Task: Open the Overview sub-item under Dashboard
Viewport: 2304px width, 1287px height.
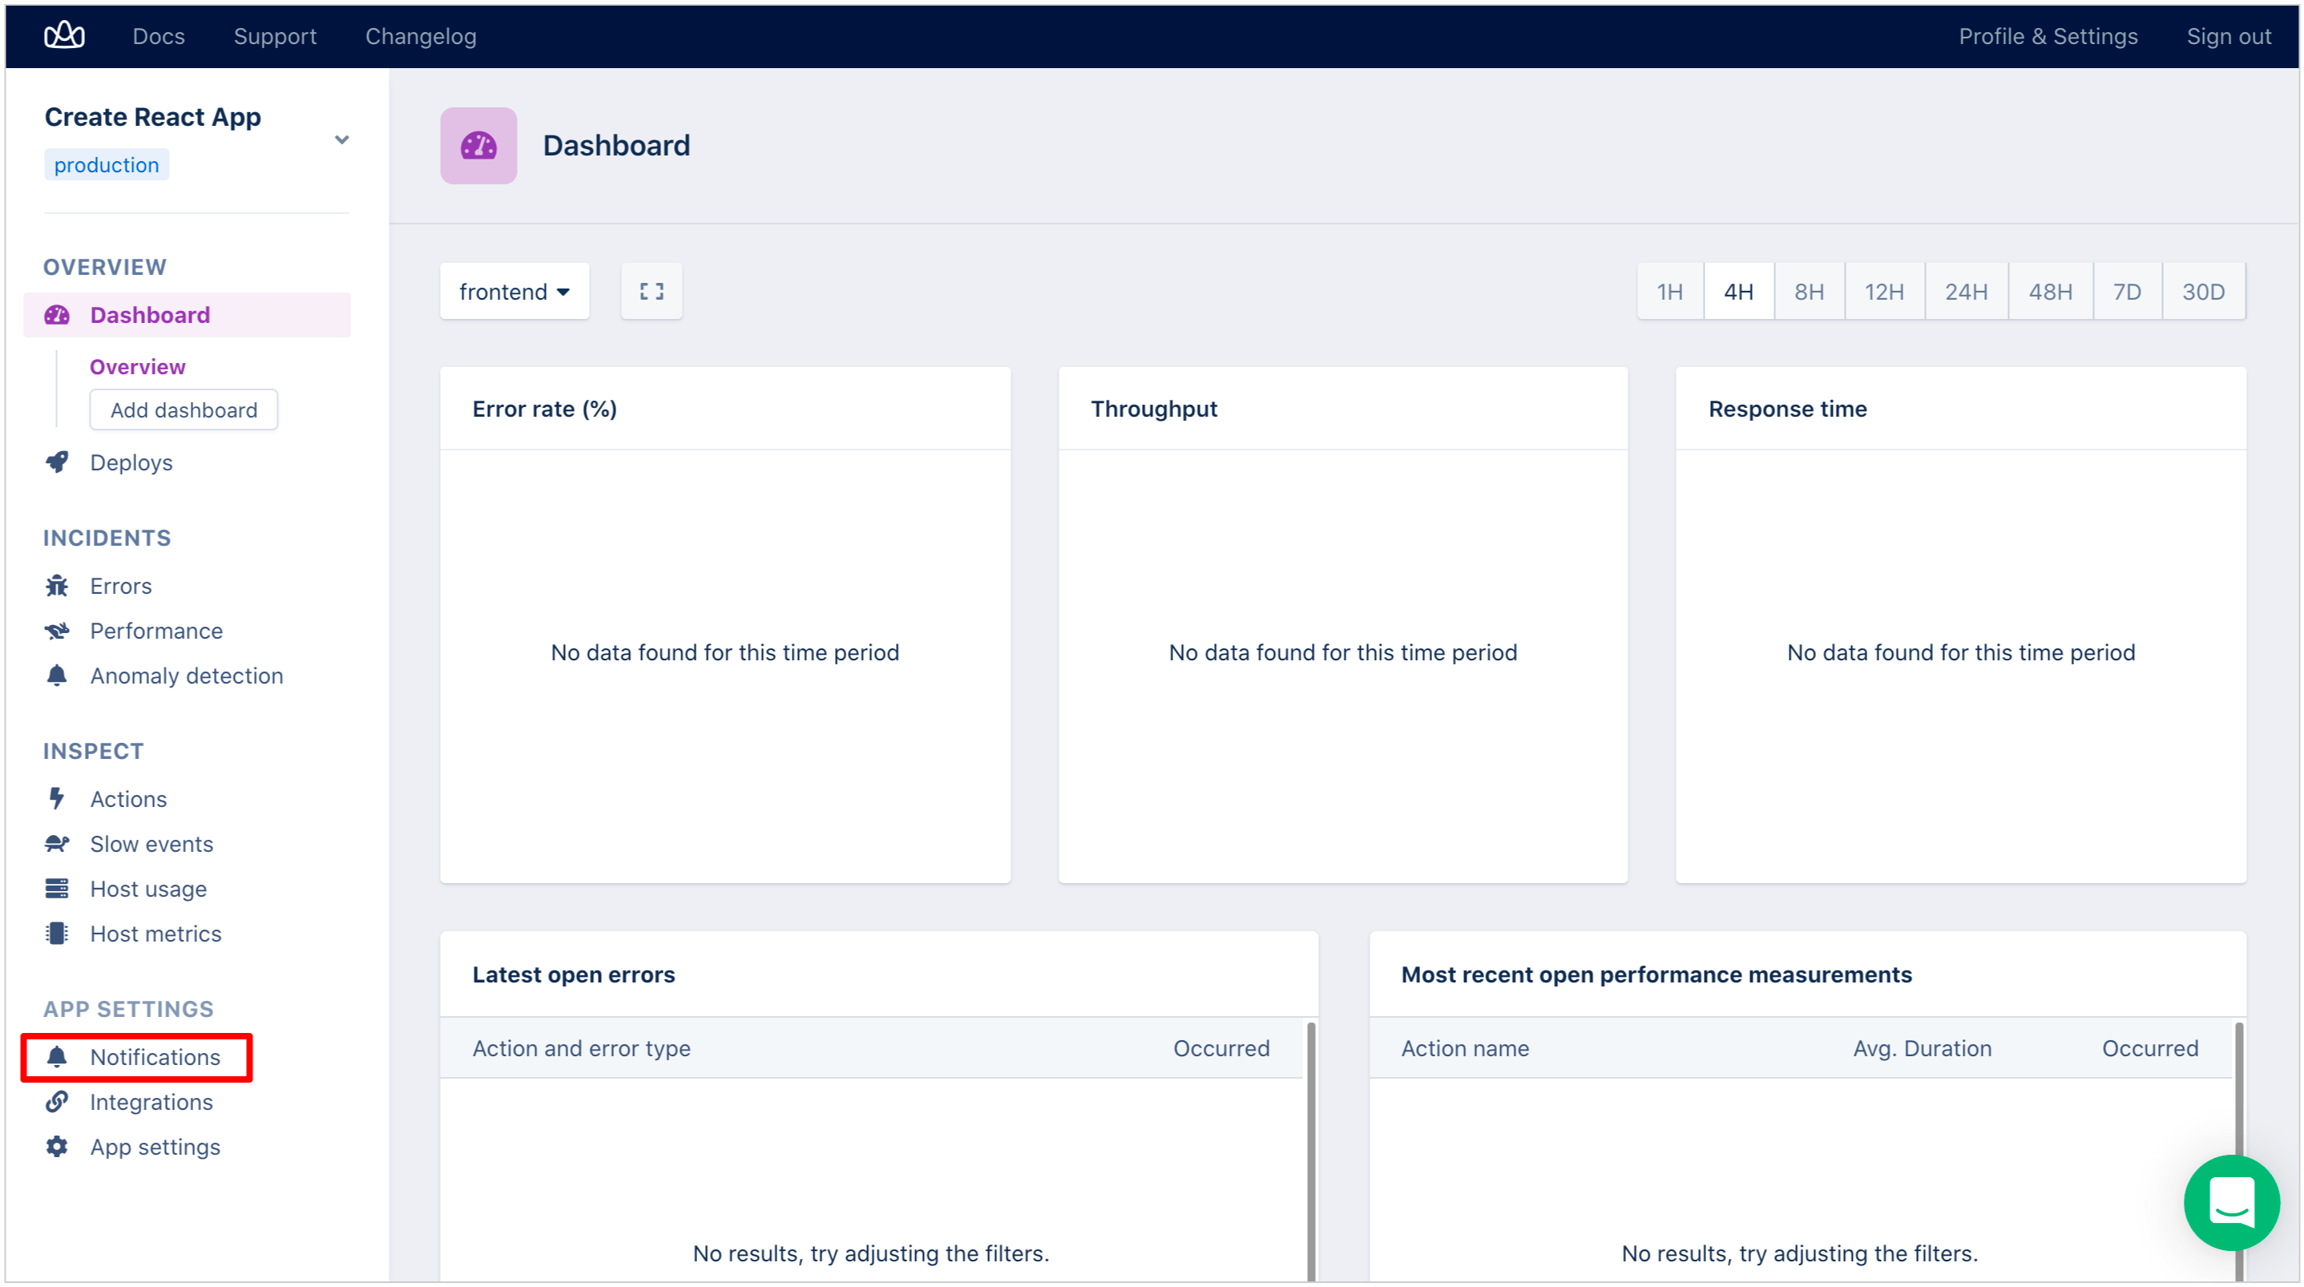Action: point(138,367)
